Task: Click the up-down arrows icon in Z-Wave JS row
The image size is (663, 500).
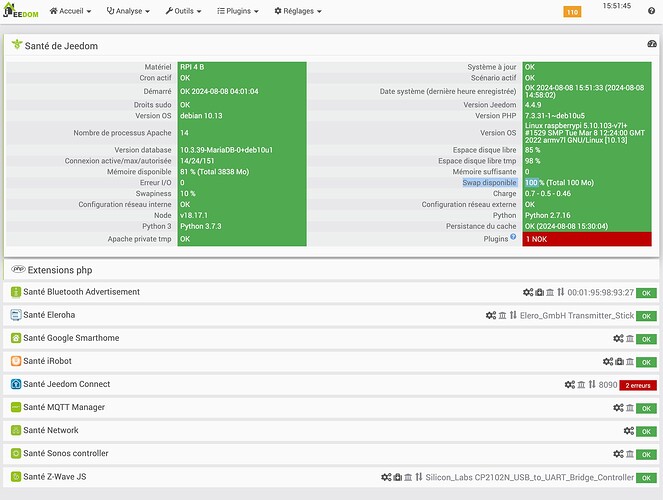Action: coord(419,477)
